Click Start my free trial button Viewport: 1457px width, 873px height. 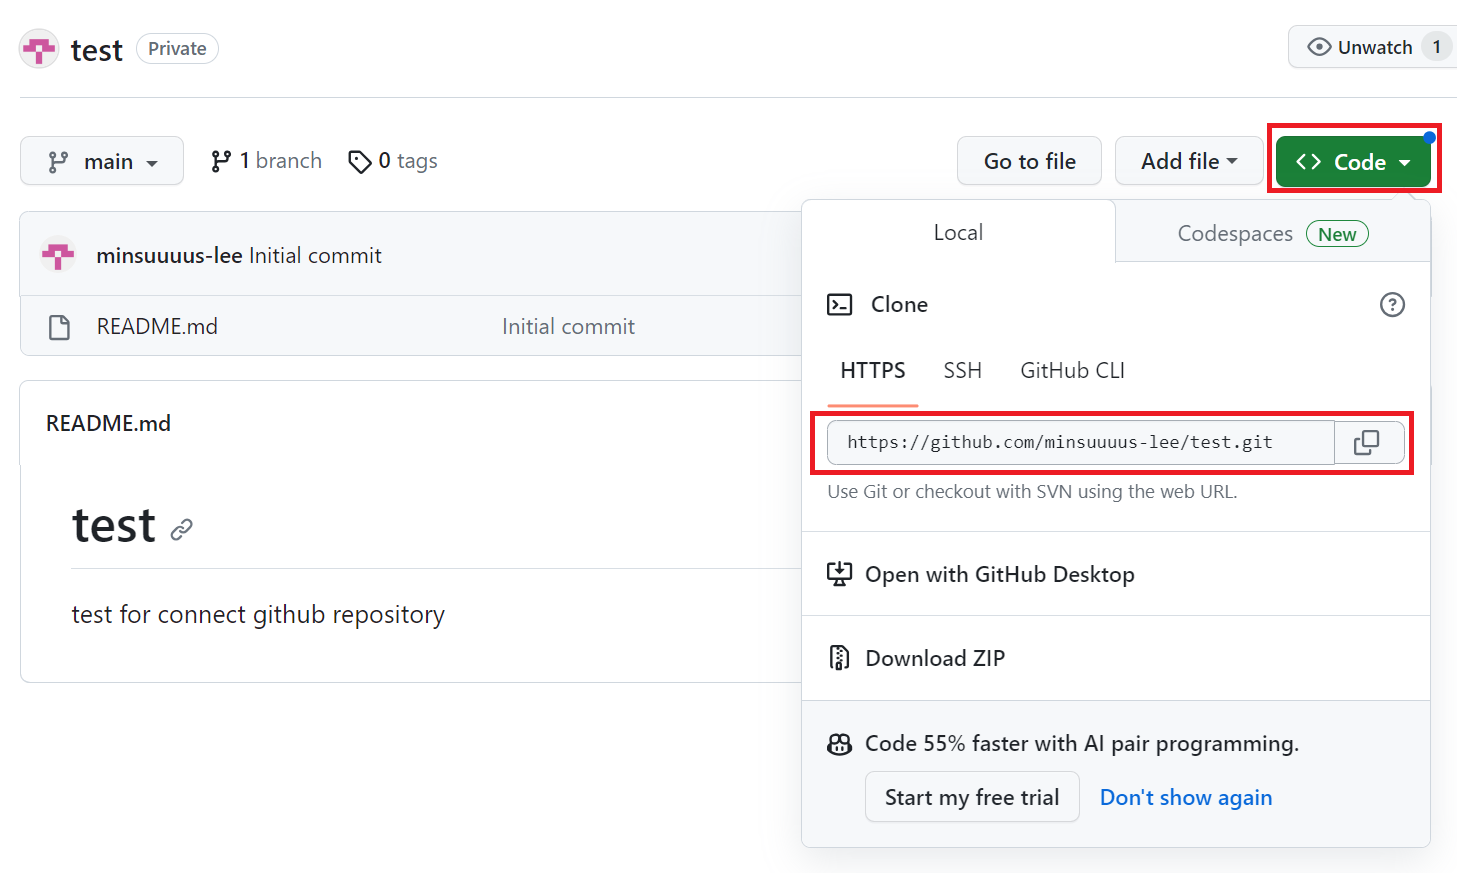[x=972, y=797]
